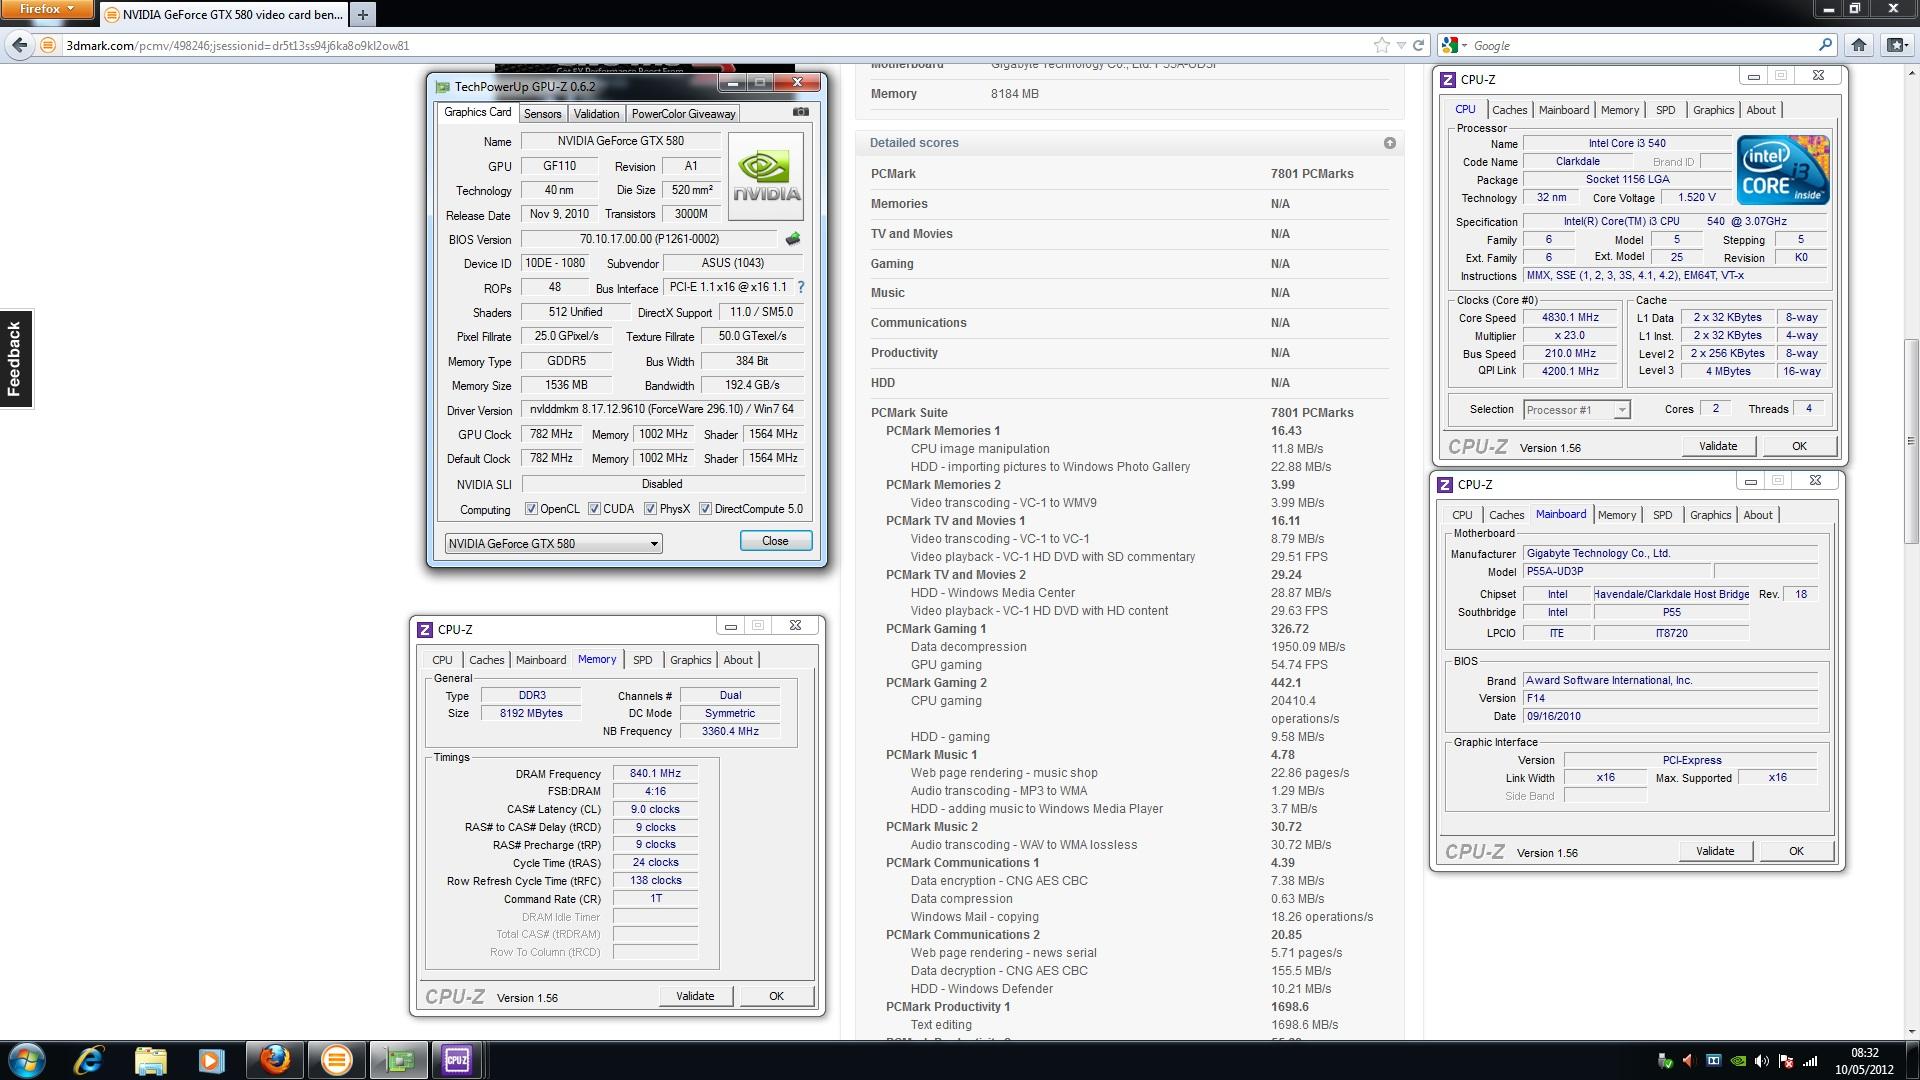
Task: Open Windows Explorer from taskbar
Action: (x=150, y=1060)
